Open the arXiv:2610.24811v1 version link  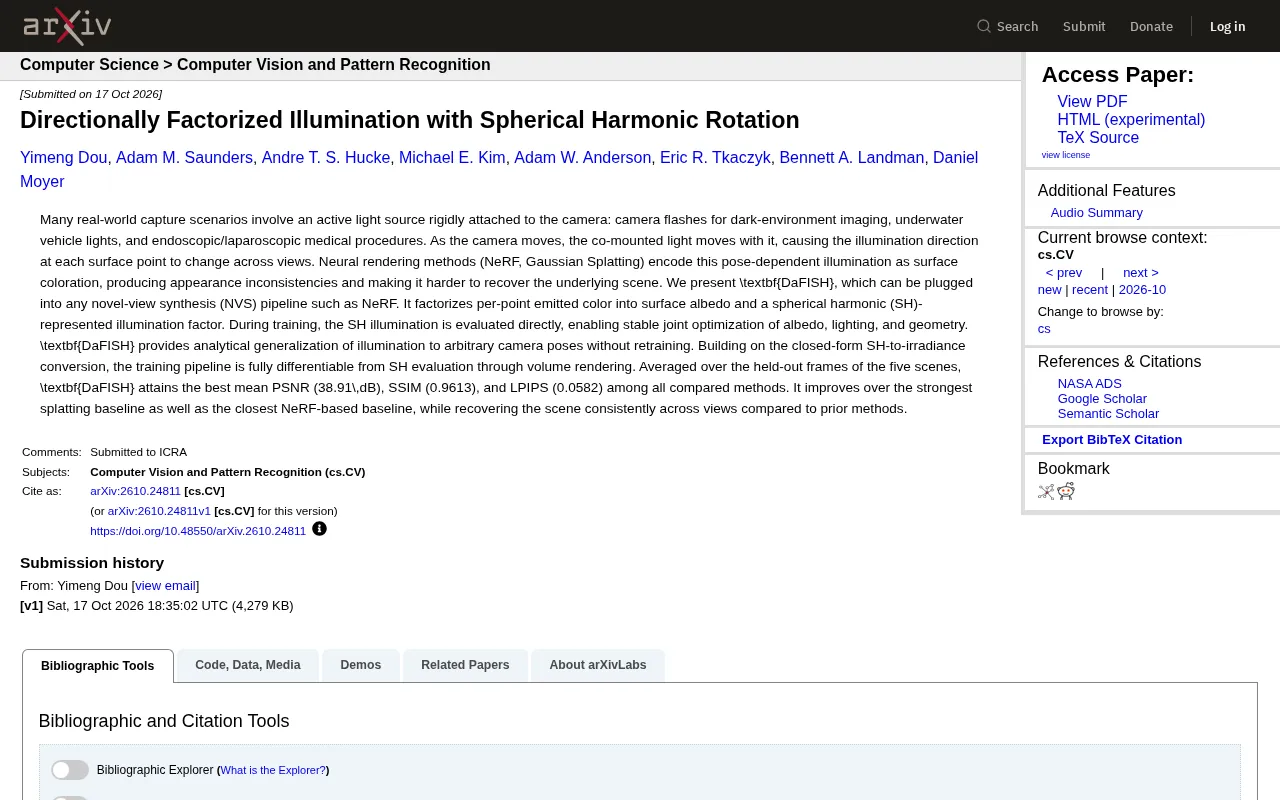pos(159,511)
